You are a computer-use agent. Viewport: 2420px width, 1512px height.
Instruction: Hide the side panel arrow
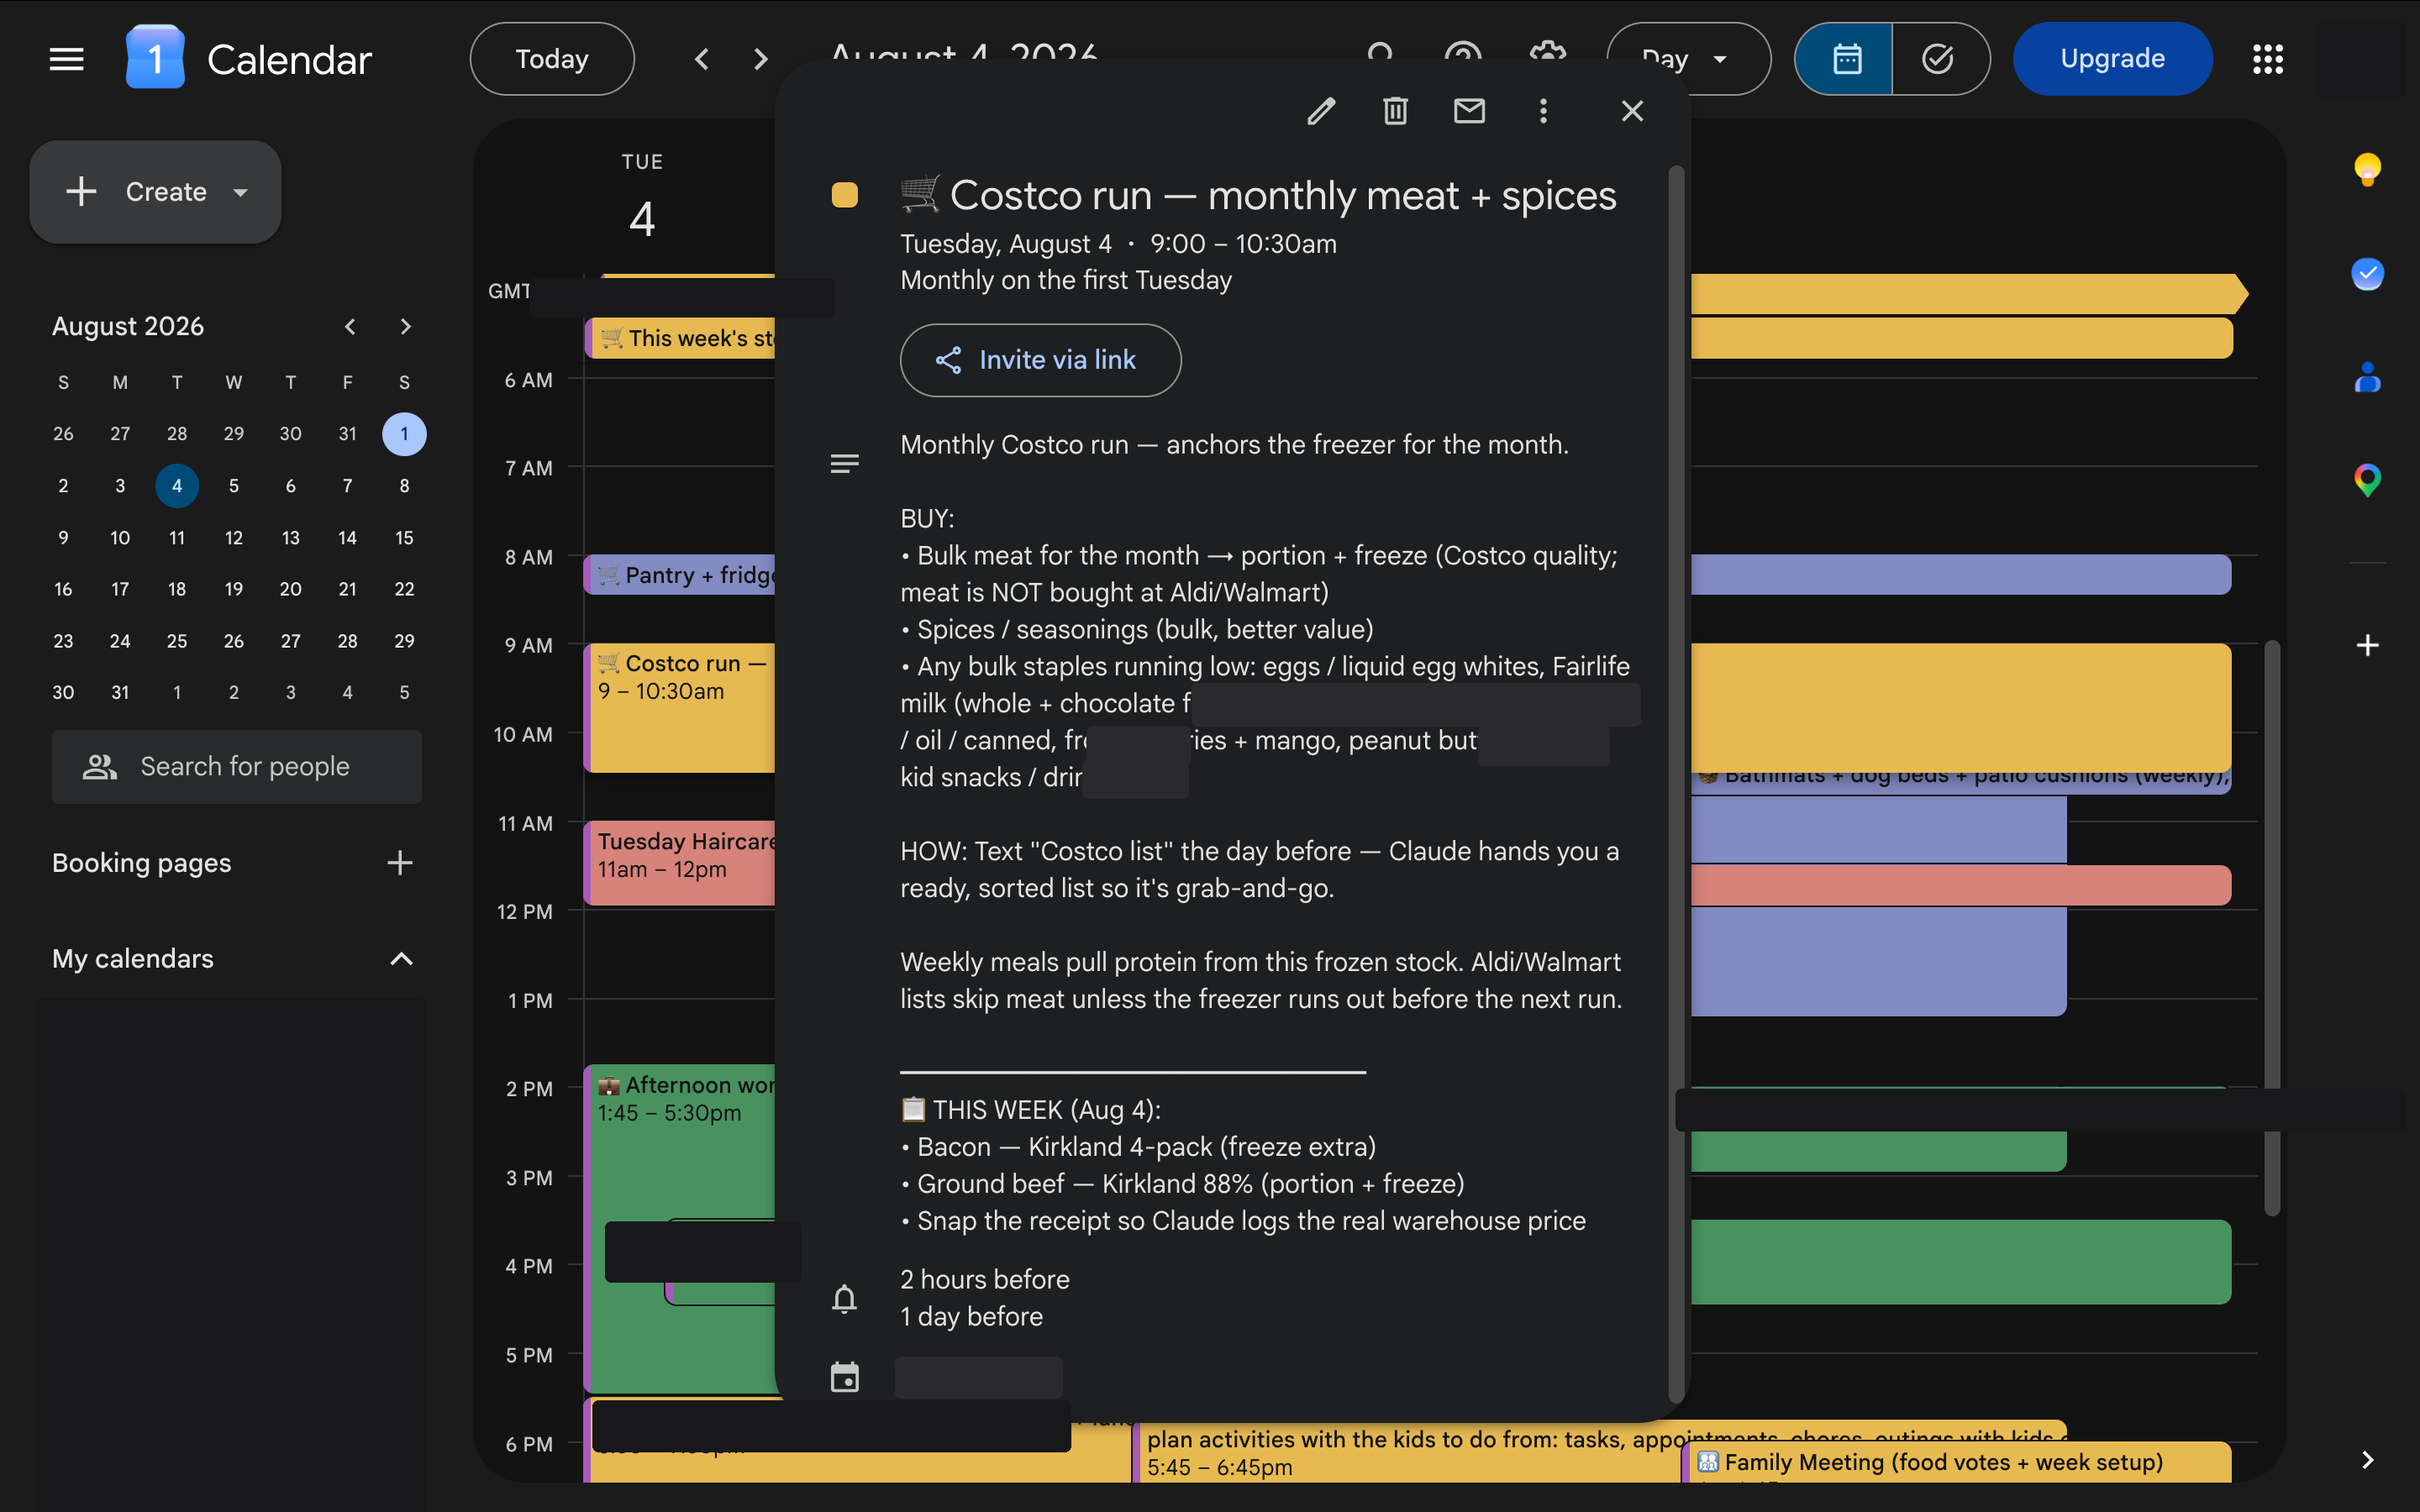point(2367,1460)
